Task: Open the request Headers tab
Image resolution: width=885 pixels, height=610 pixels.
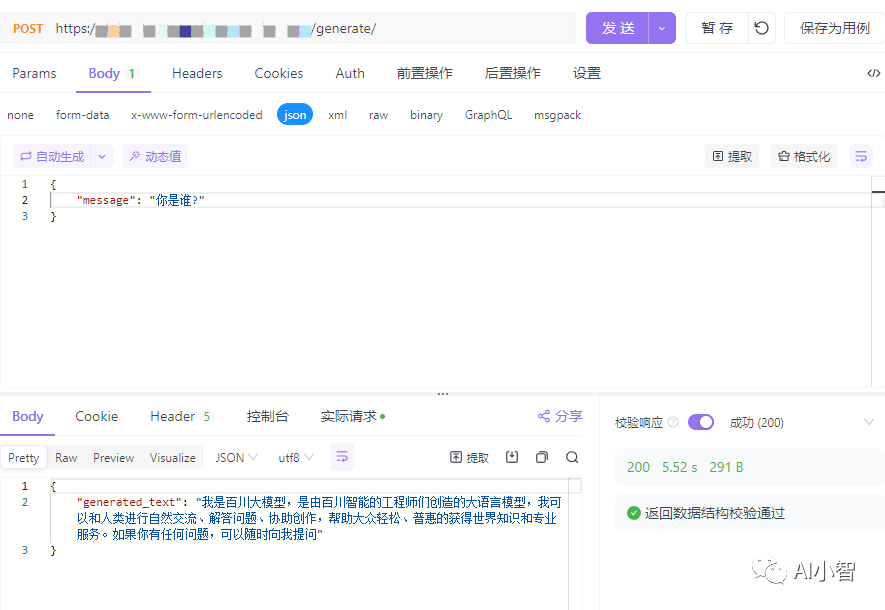Action: [197, 73]
